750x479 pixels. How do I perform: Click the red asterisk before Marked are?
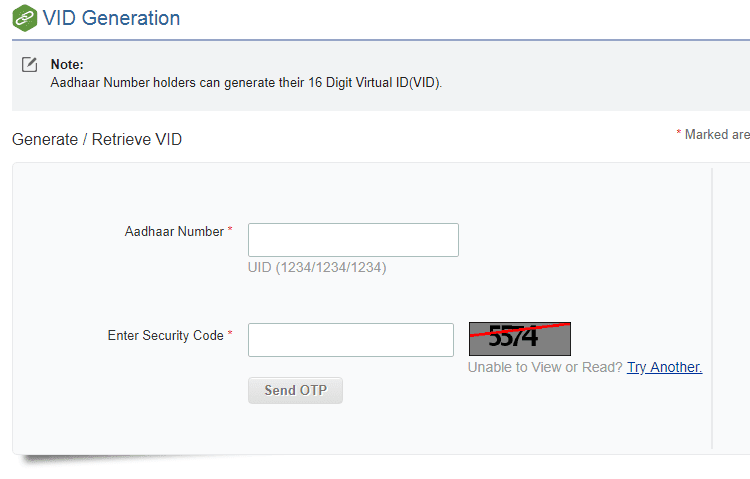(x=678, y=132)
